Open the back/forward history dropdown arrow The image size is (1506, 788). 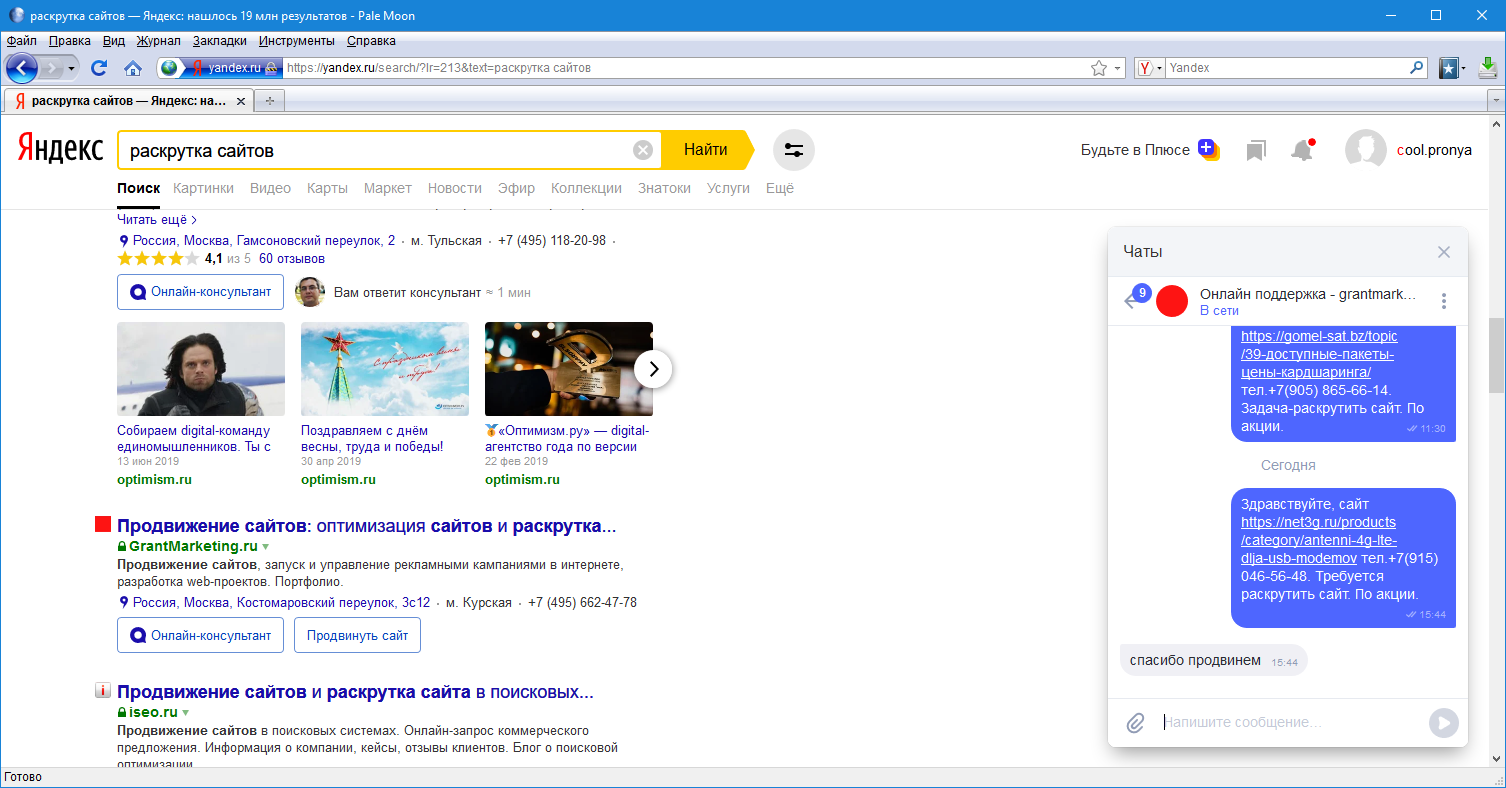pyautogui.click(x=72, y=68)
